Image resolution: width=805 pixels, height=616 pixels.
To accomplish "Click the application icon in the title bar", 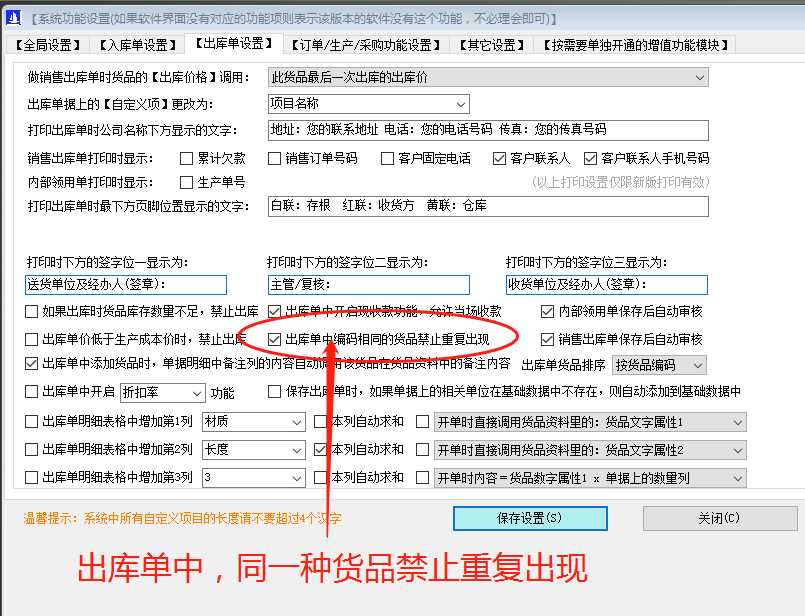I will pos(13,14).
